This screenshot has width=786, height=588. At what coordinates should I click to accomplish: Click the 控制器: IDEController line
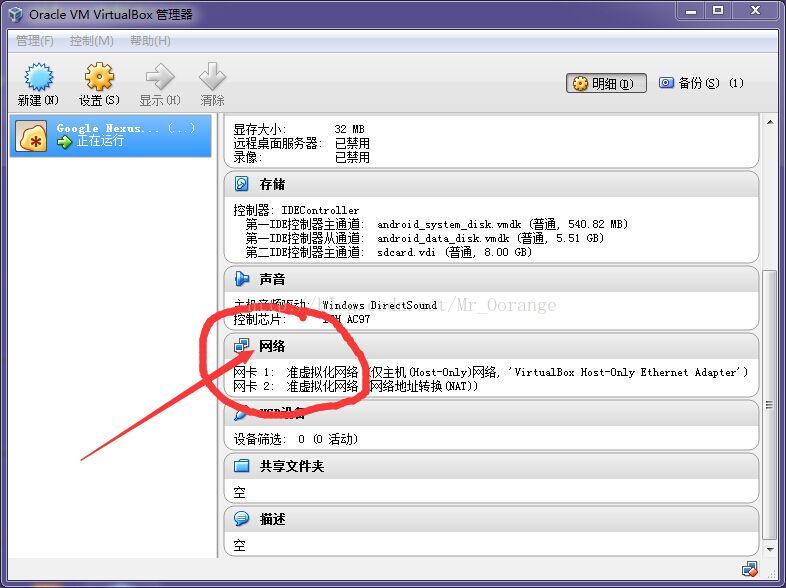point(296,210)
